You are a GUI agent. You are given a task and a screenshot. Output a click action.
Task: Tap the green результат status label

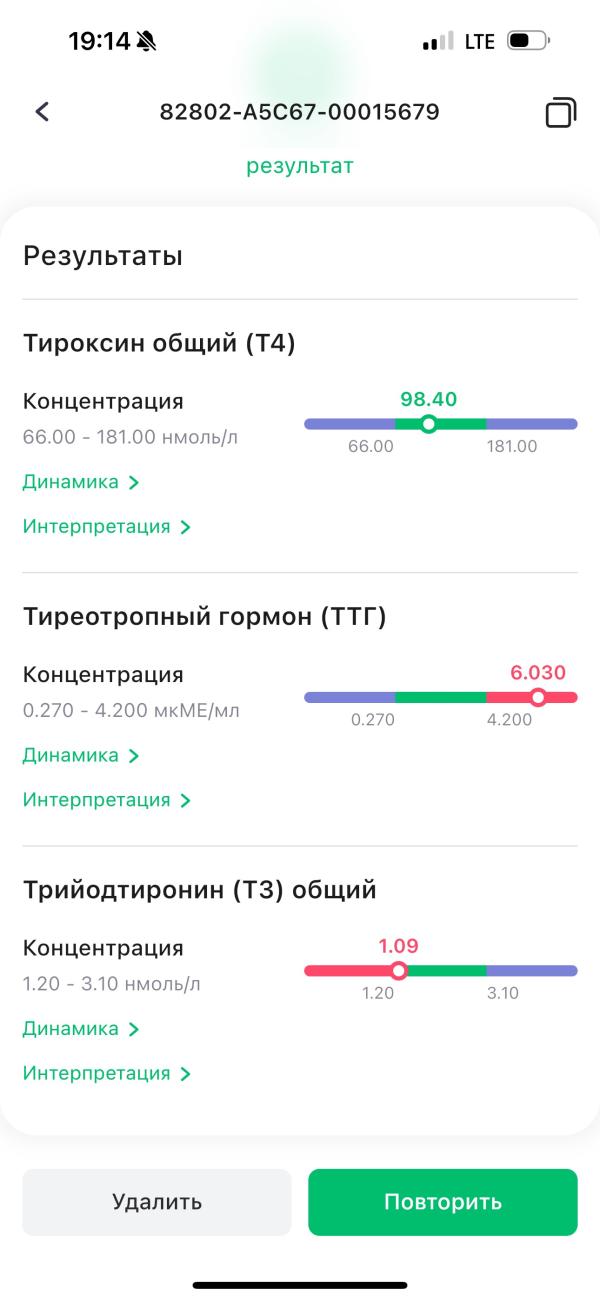coord(300,166)
